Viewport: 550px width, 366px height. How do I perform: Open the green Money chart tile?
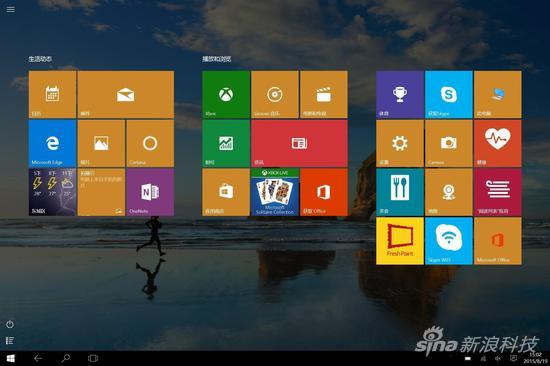[226, 143]
